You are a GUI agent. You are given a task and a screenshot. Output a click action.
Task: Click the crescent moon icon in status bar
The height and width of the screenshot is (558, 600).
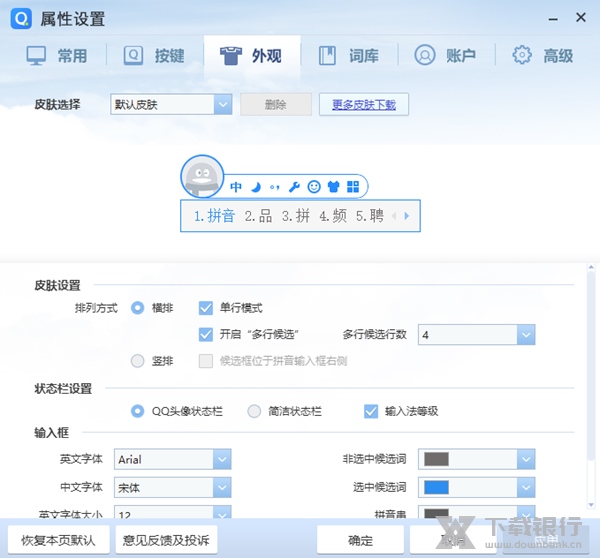255,187
